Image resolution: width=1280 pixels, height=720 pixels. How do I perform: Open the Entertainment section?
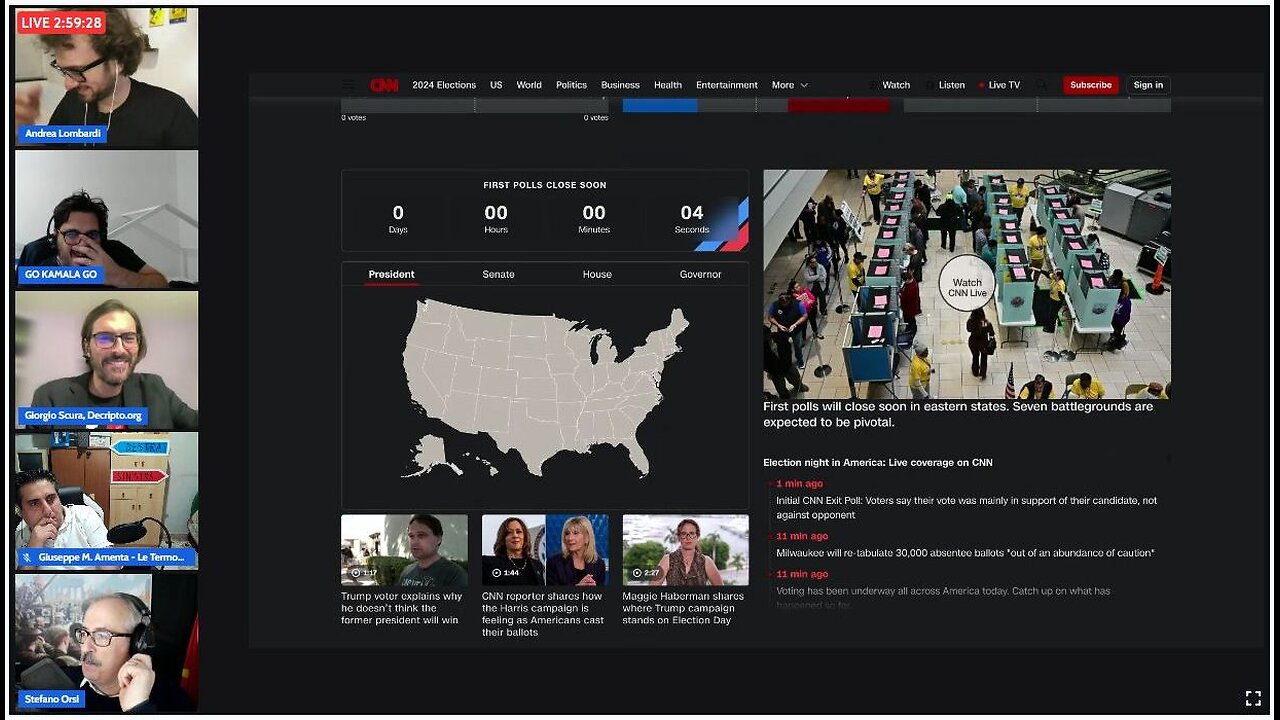click(727, 85)
